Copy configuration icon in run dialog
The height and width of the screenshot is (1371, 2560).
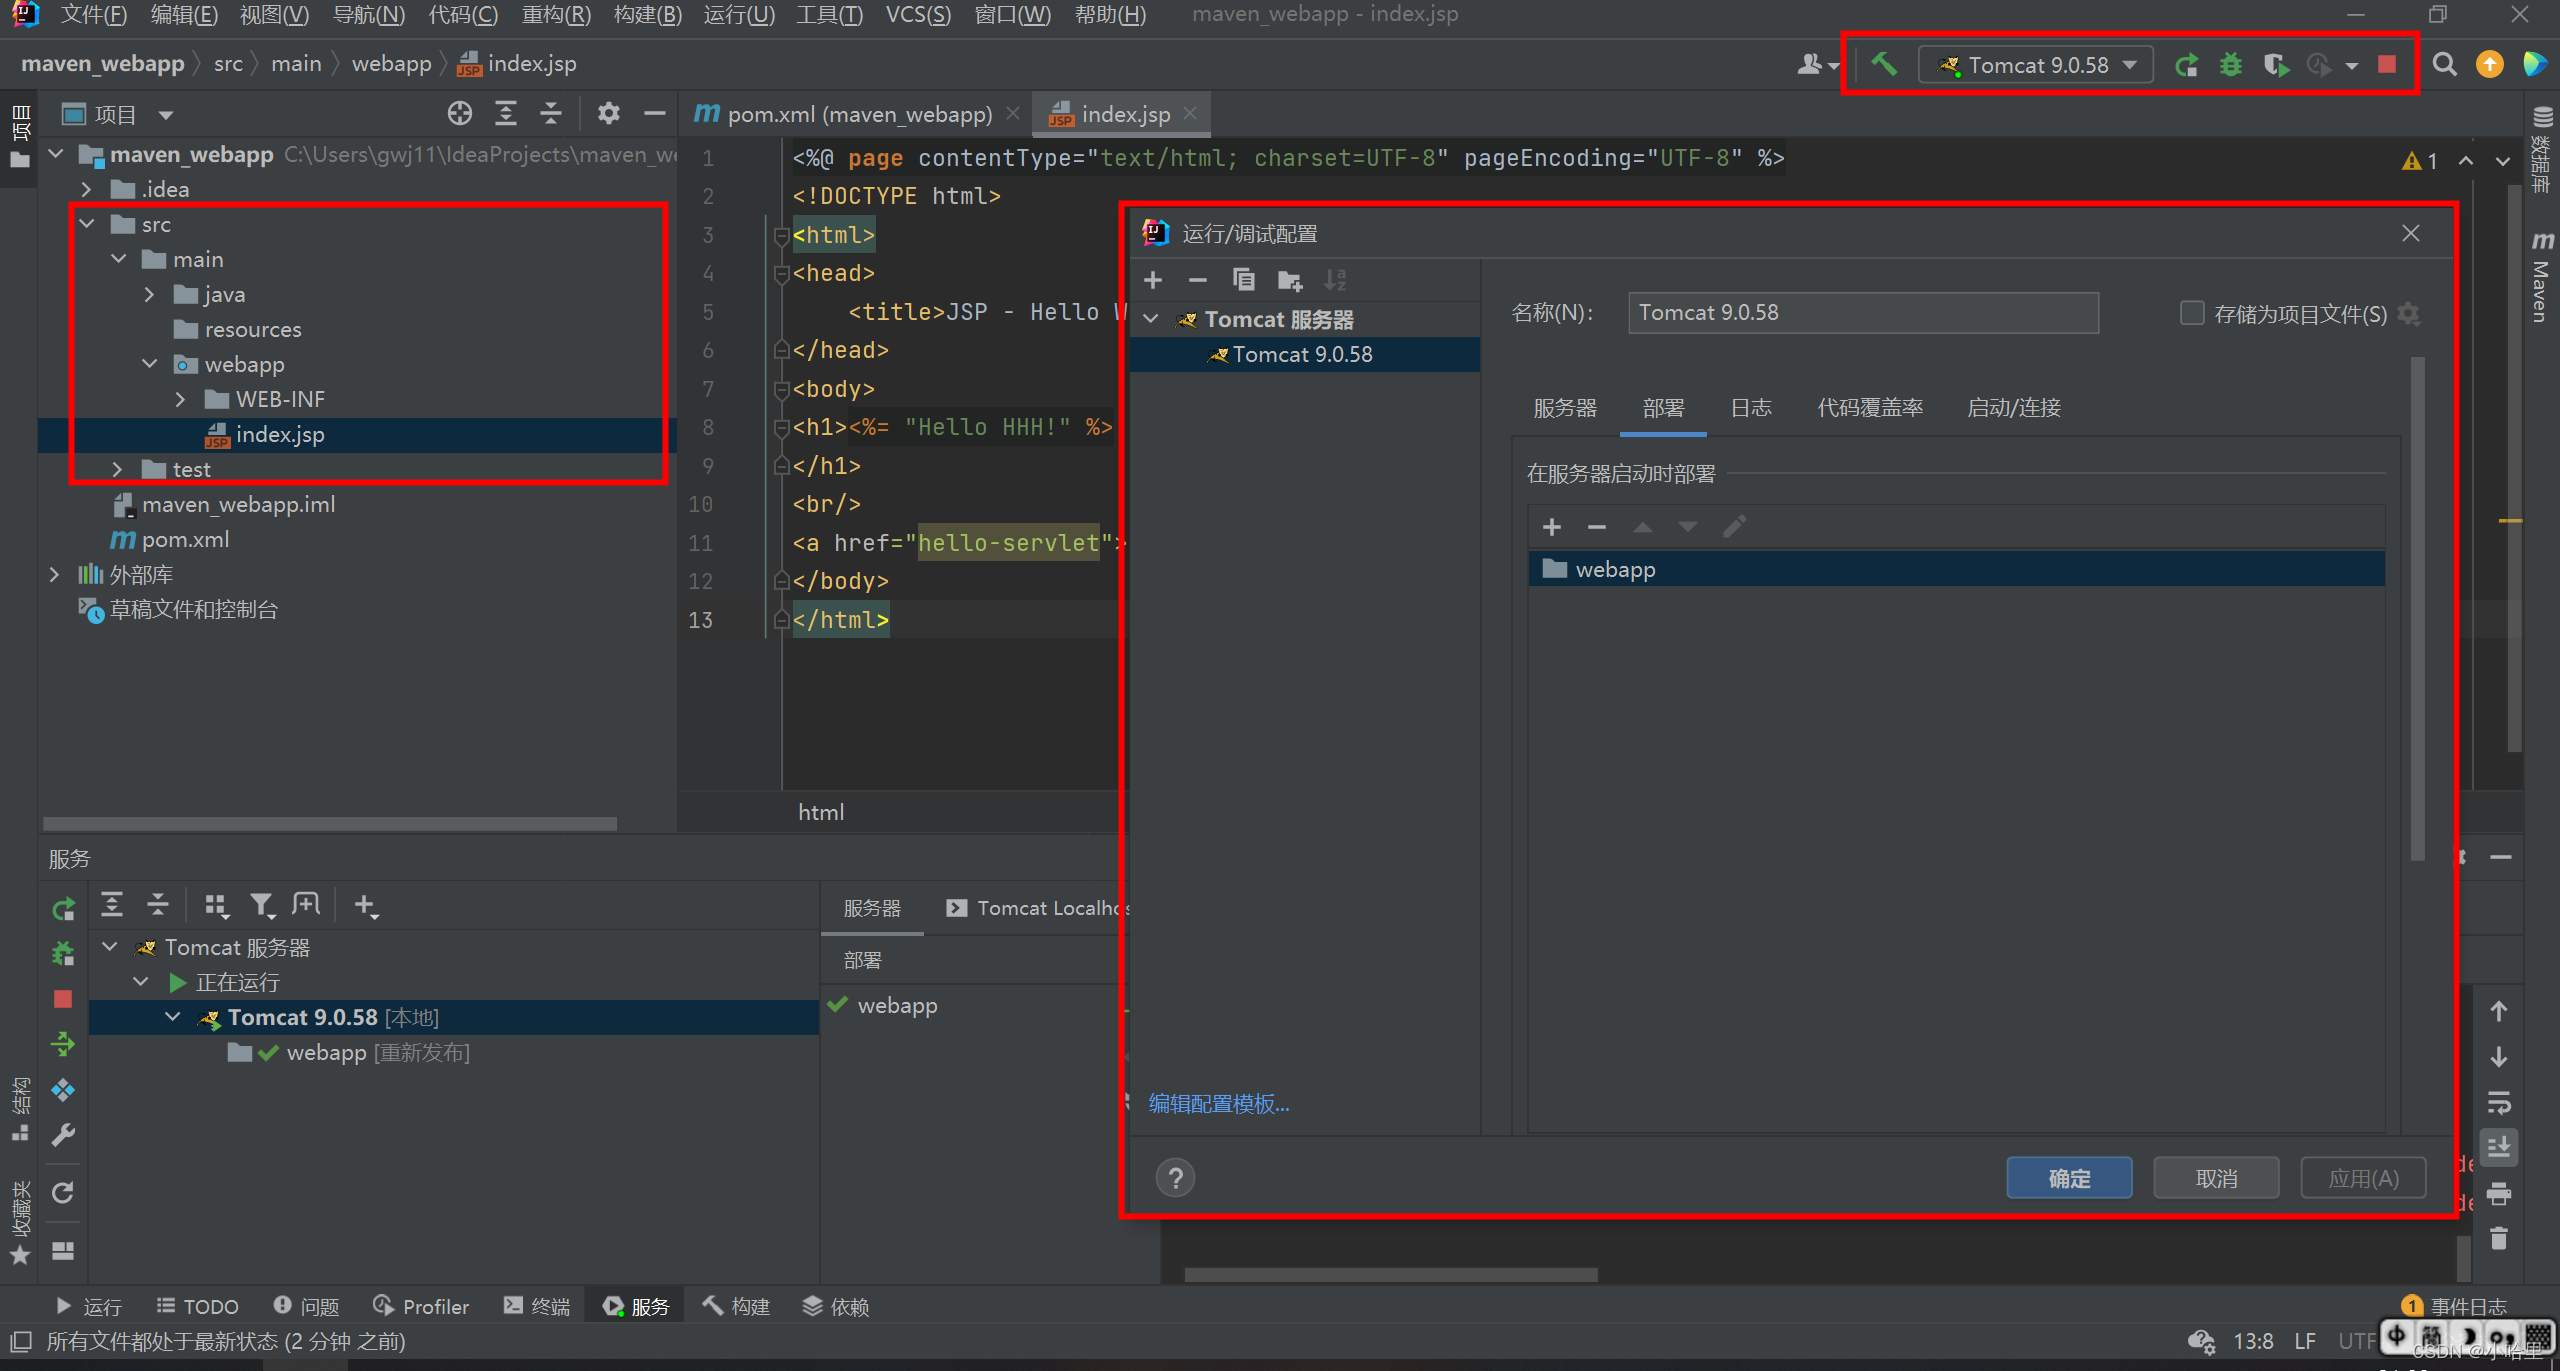coord(1243,280)
